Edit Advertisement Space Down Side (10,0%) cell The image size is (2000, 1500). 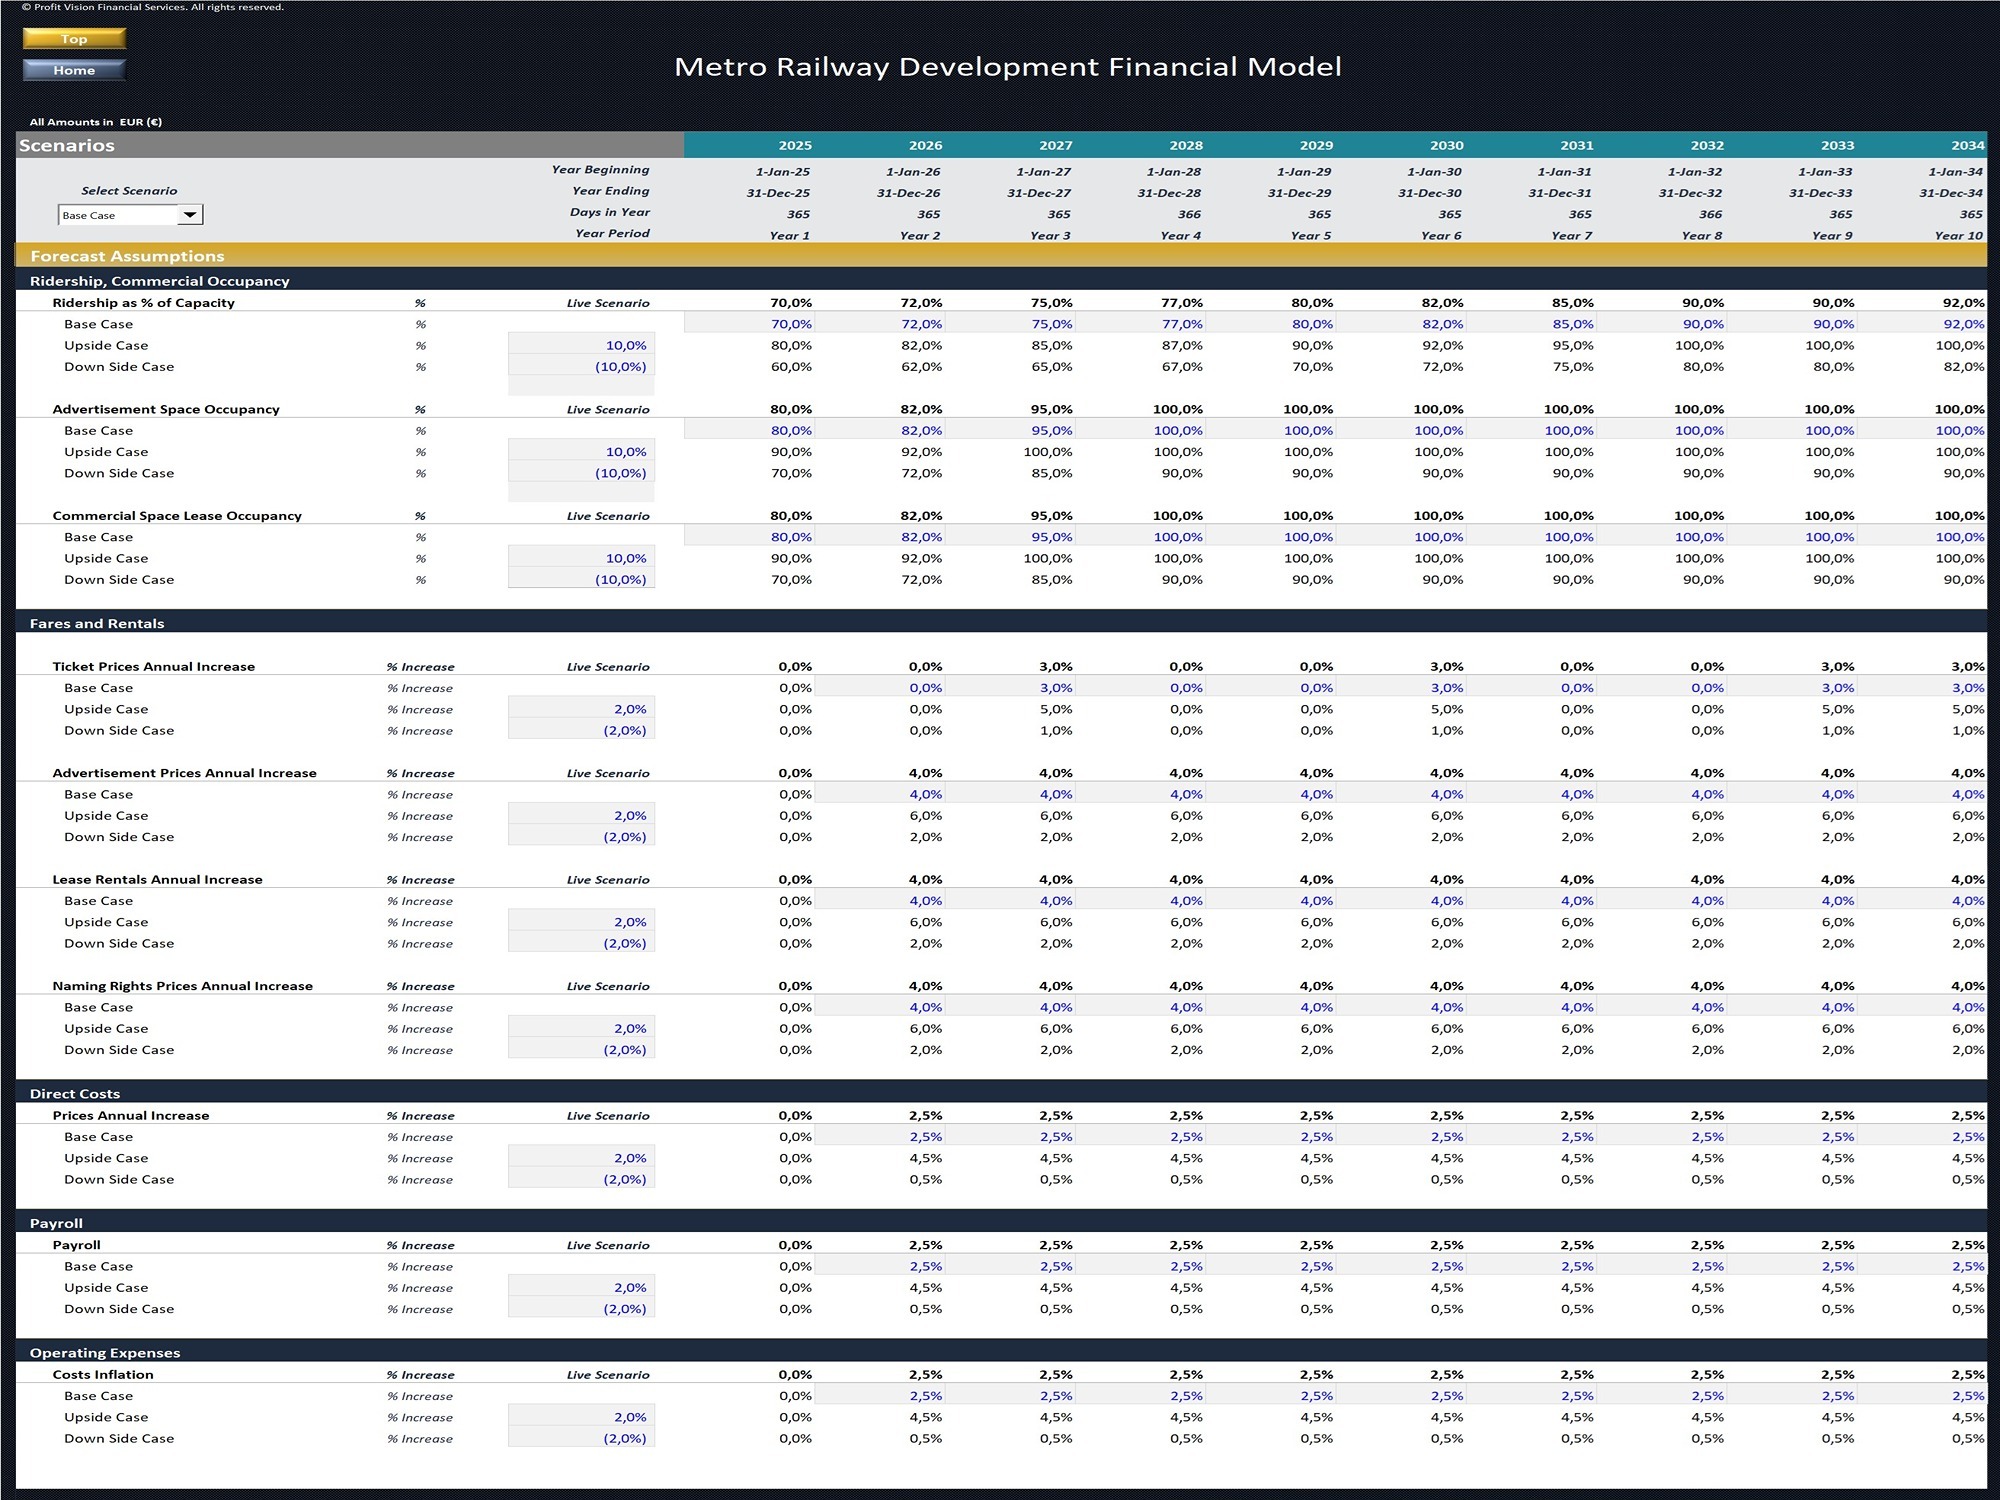click(x=581, y=473)
